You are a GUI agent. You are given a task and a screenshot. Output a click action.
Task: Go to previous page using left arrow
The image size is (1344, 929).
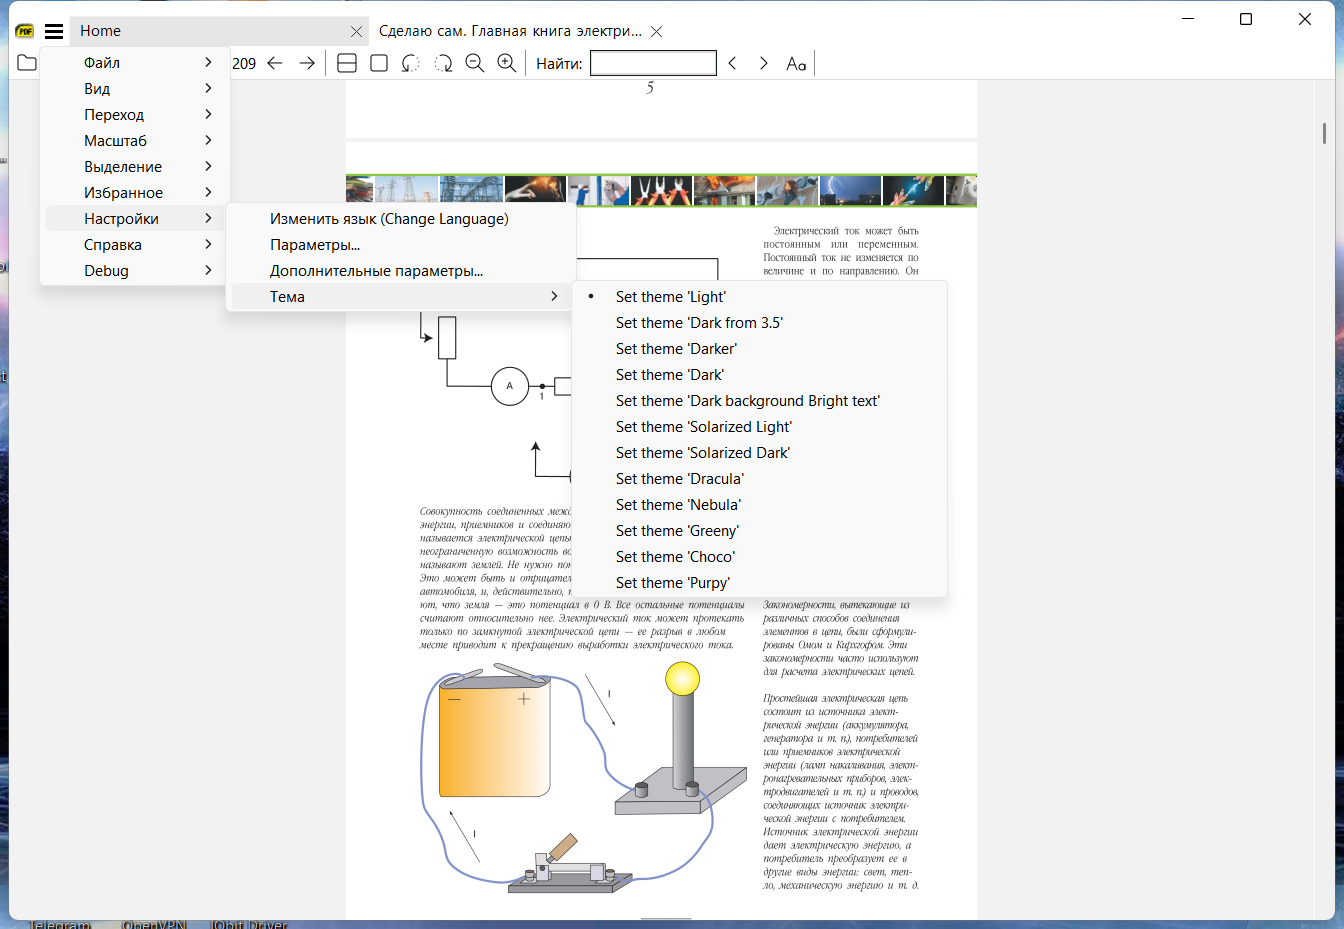275,63
